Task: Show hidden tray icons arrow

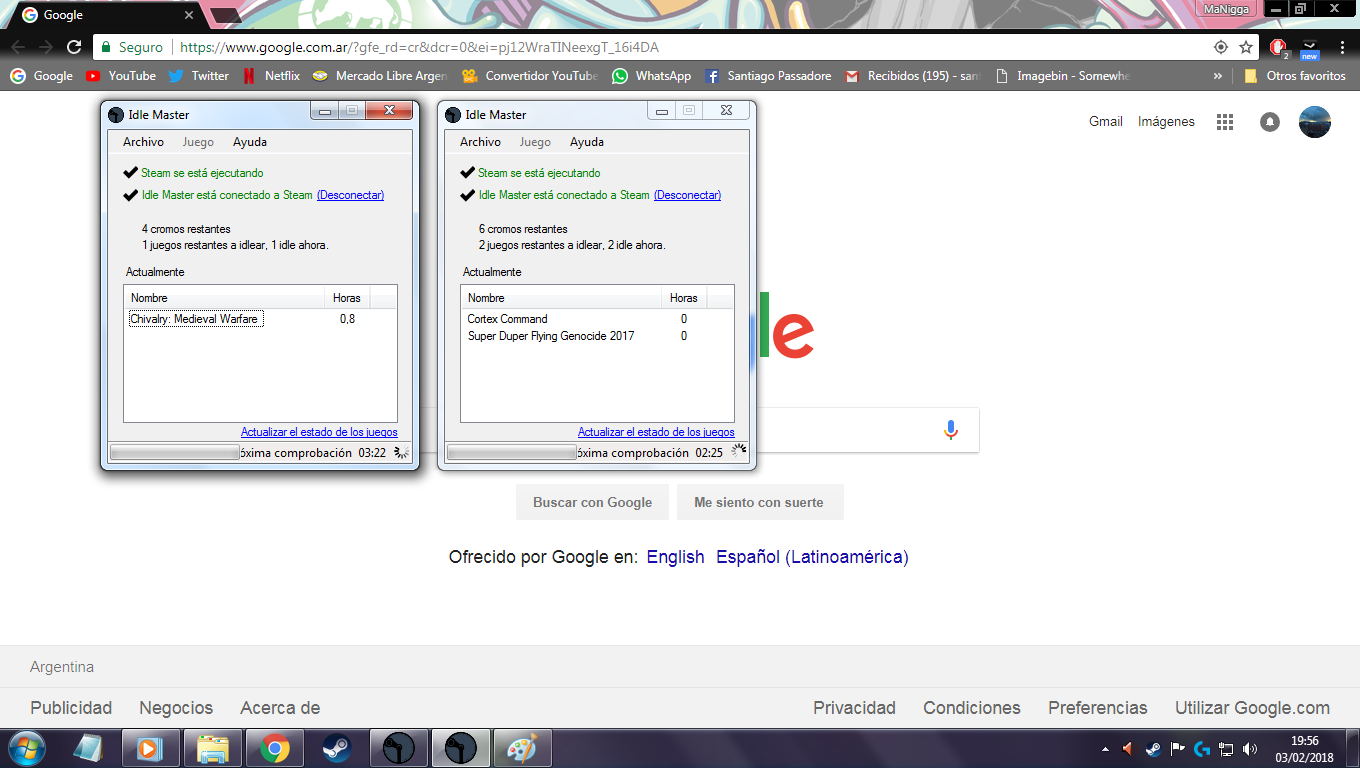Action: click(x=1105, y=748)
